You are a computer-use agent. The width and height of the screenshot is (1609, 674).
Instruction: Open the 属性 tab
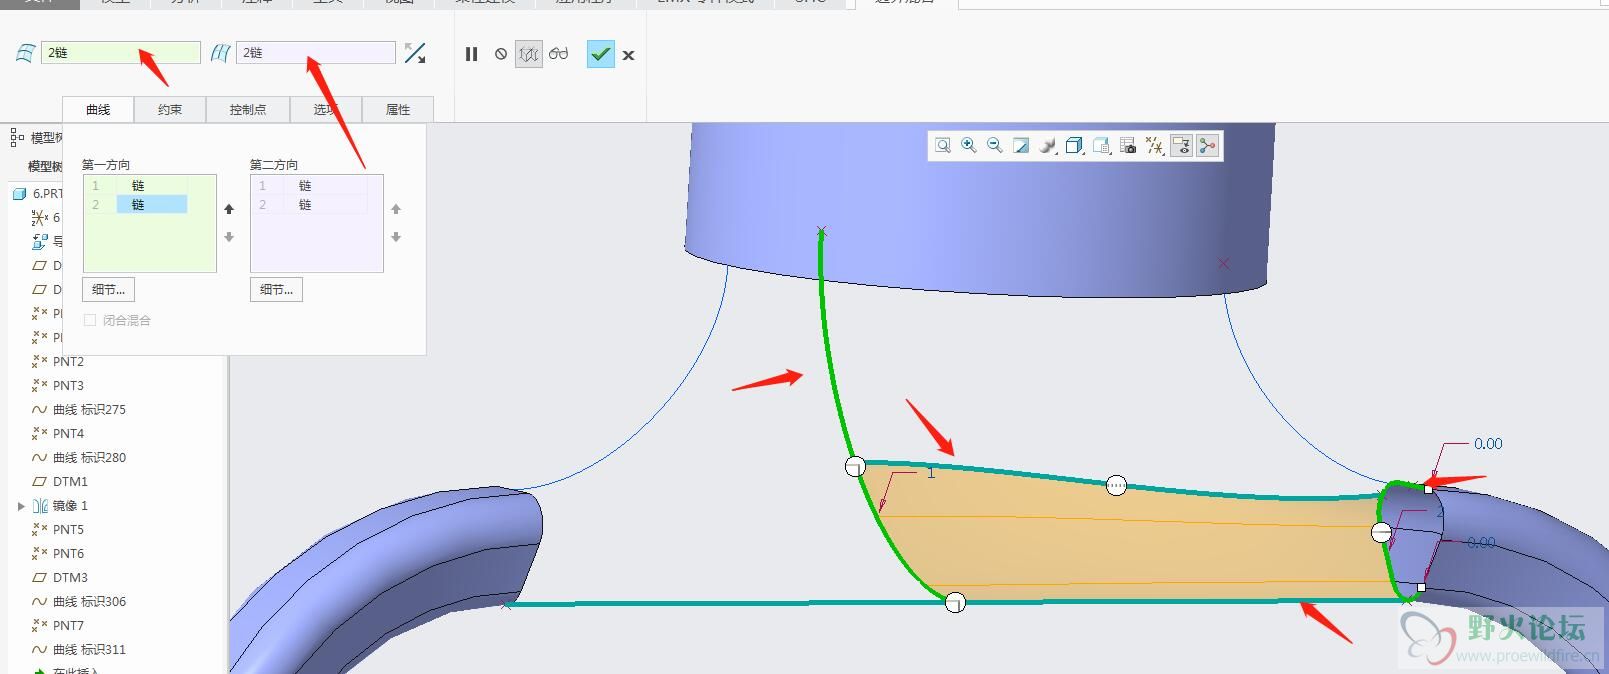pos(398,109)
